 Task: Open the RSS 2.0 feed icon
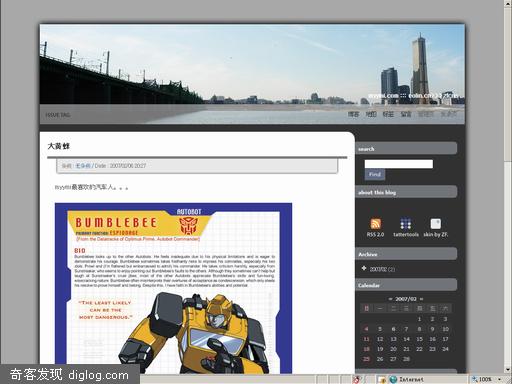[x=376, y=223]
